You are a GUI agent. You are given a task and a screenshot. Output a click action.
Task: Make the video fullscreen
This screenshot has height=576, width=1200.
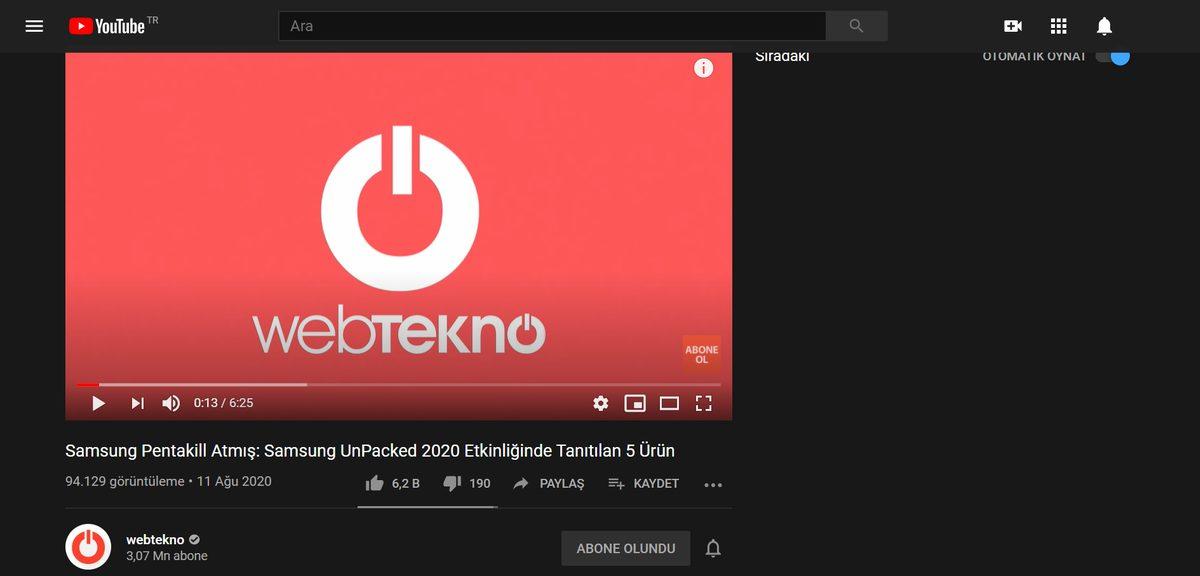click(x=703, y=403)
